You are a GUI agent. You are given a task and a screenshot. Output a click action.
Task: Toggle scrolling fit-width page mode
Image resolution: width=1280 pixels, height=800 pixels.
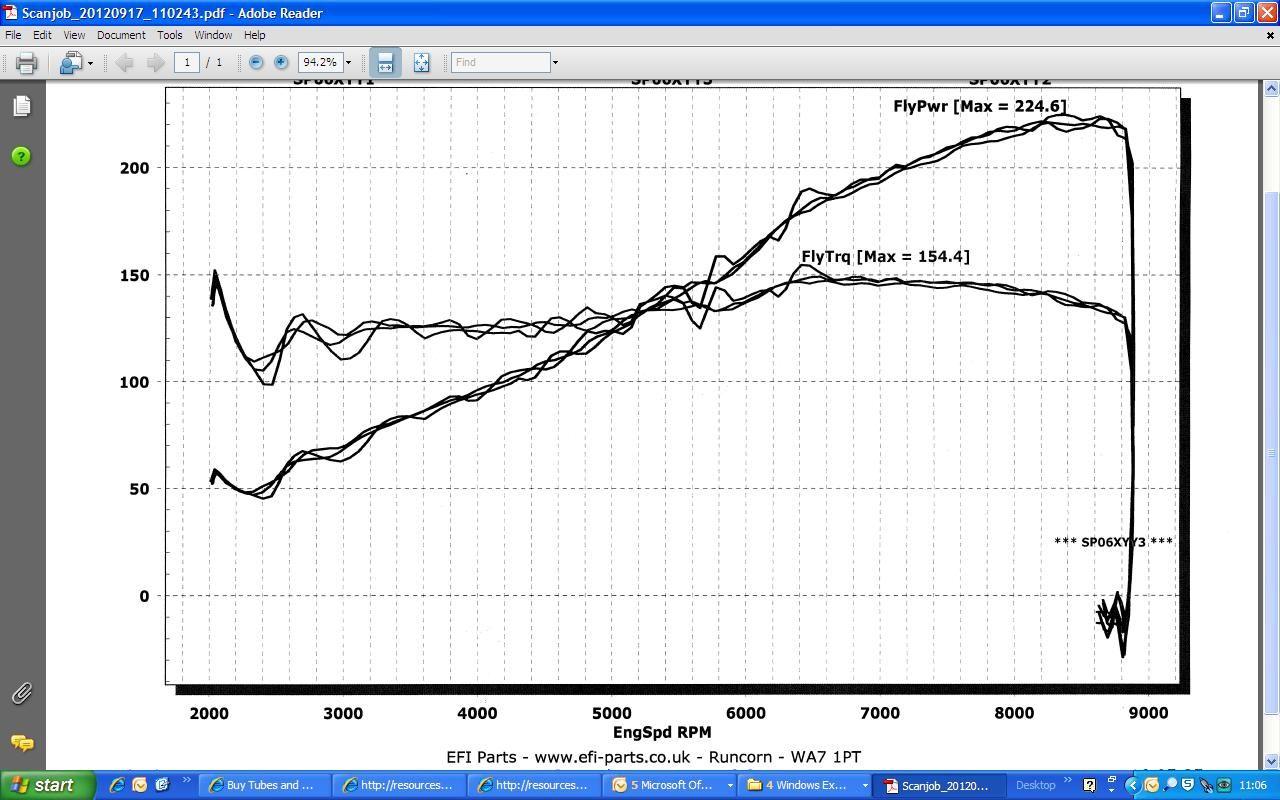385,62
